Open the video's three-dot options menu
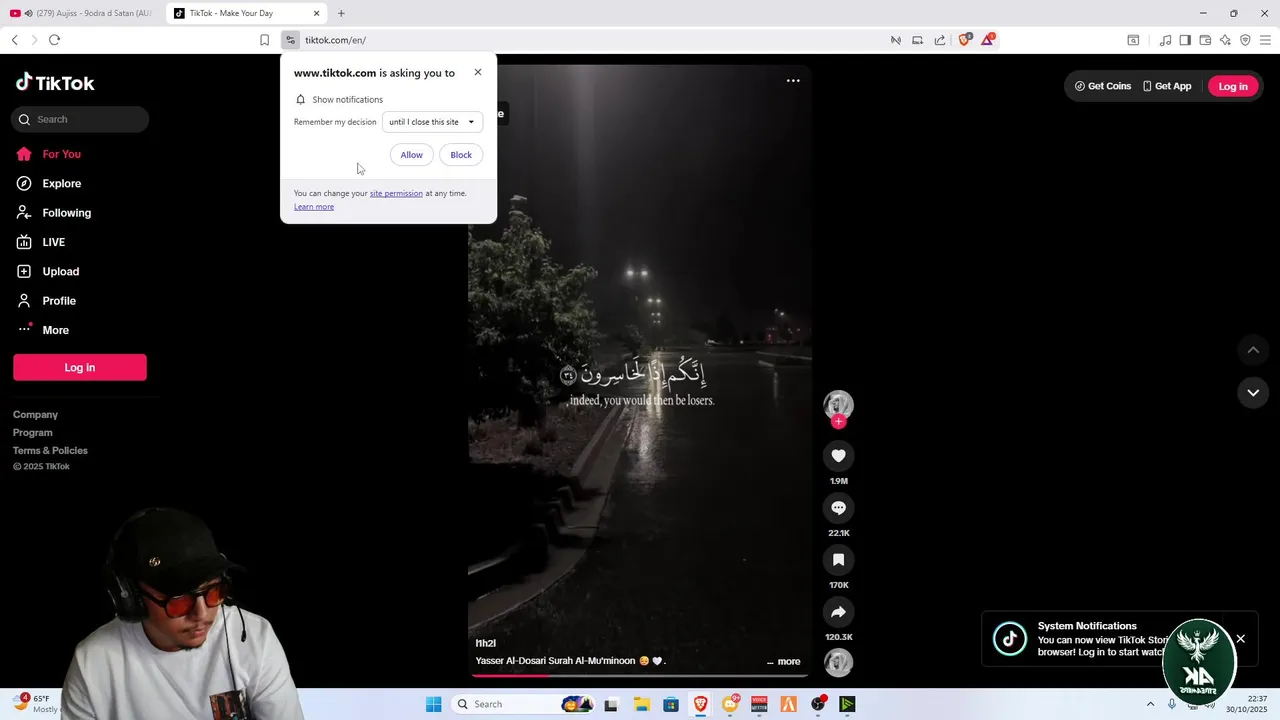 coord(793,81)
